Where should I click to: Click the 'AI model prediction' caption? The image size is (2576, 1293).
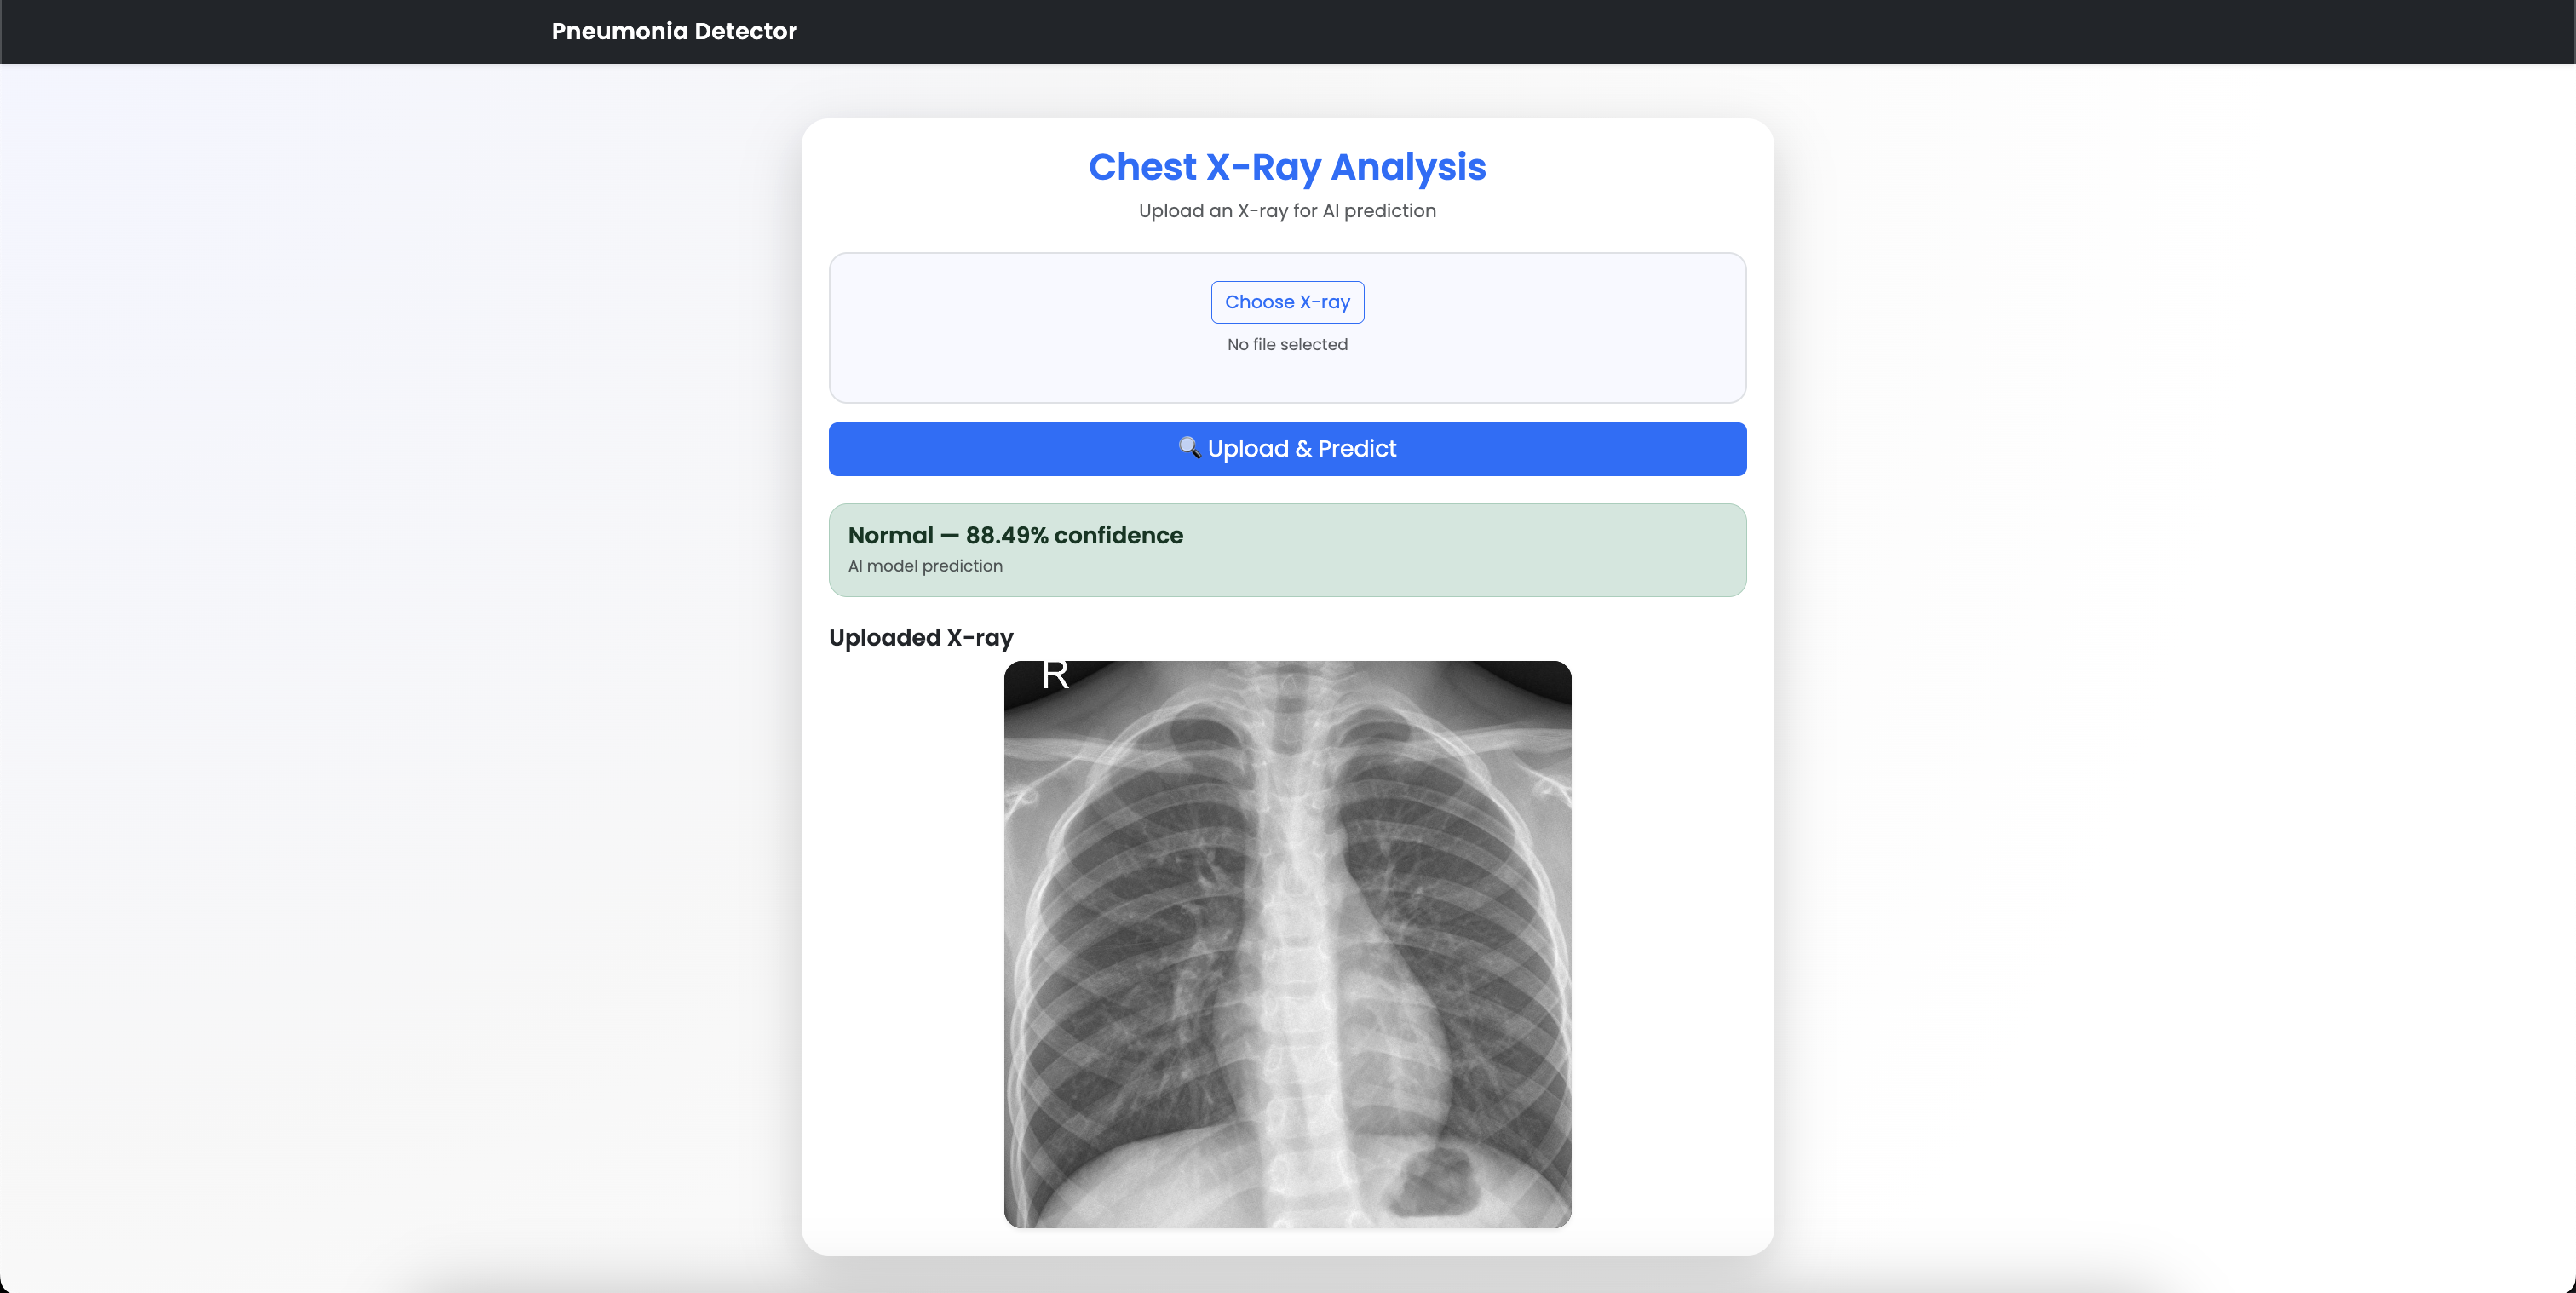[925, 566]
